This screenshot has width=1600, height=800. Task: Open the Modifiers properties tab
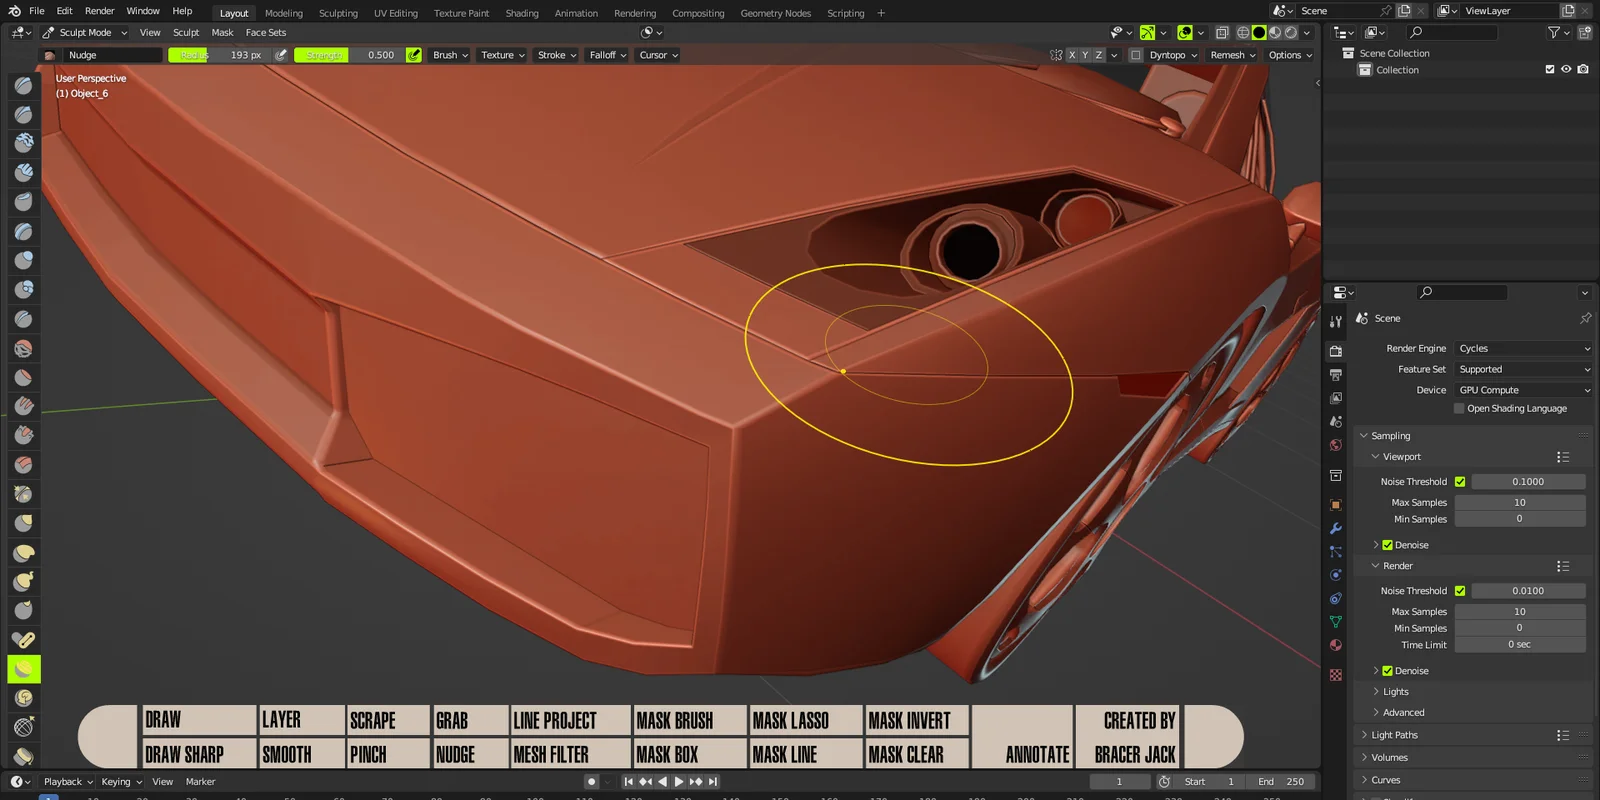click(1336, 528)
